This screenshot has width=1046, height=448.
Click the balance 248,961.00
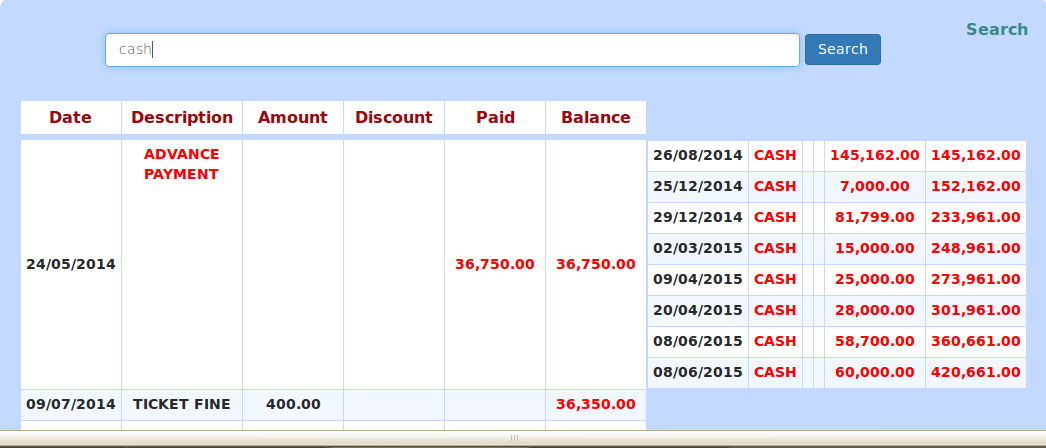pos(976,248)
